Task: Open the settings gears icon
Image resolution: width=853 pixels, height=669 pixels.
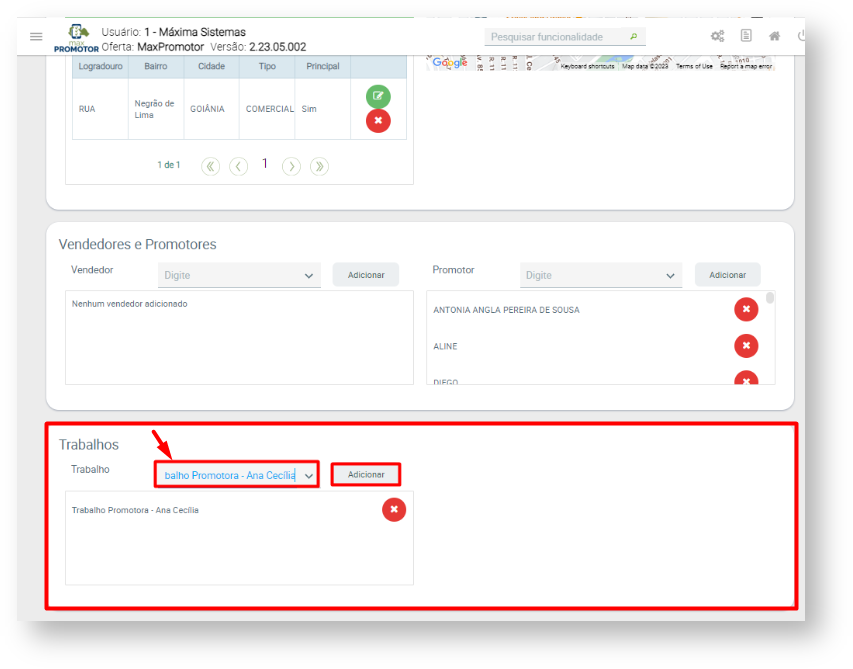Action: 718,36
